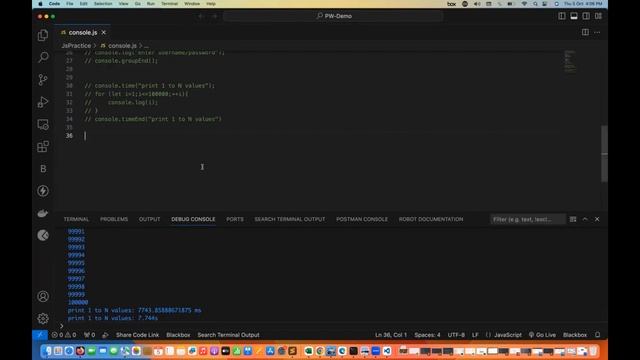
Task: Change end of line via LF
Action: click(475, 335)
